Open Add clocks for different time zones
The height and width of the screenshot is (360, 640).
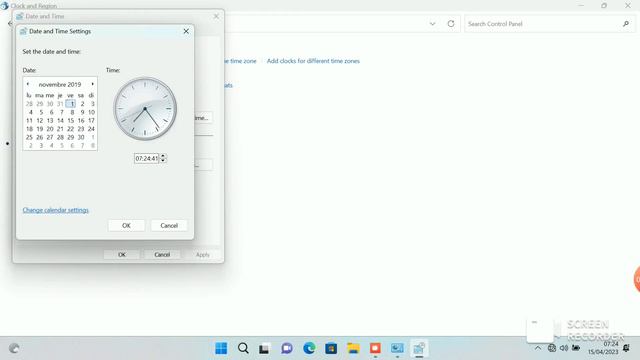point(313,61)
